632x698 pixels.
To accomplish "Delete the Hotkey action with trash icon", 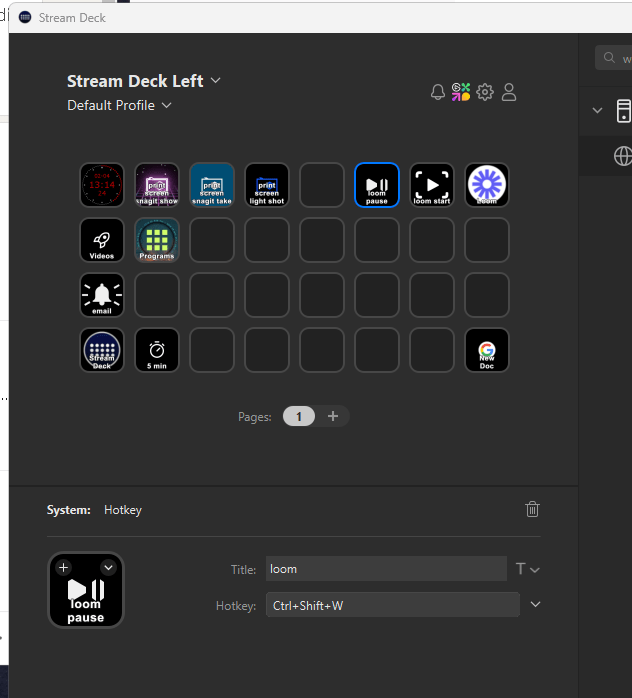I will [532, 509].
